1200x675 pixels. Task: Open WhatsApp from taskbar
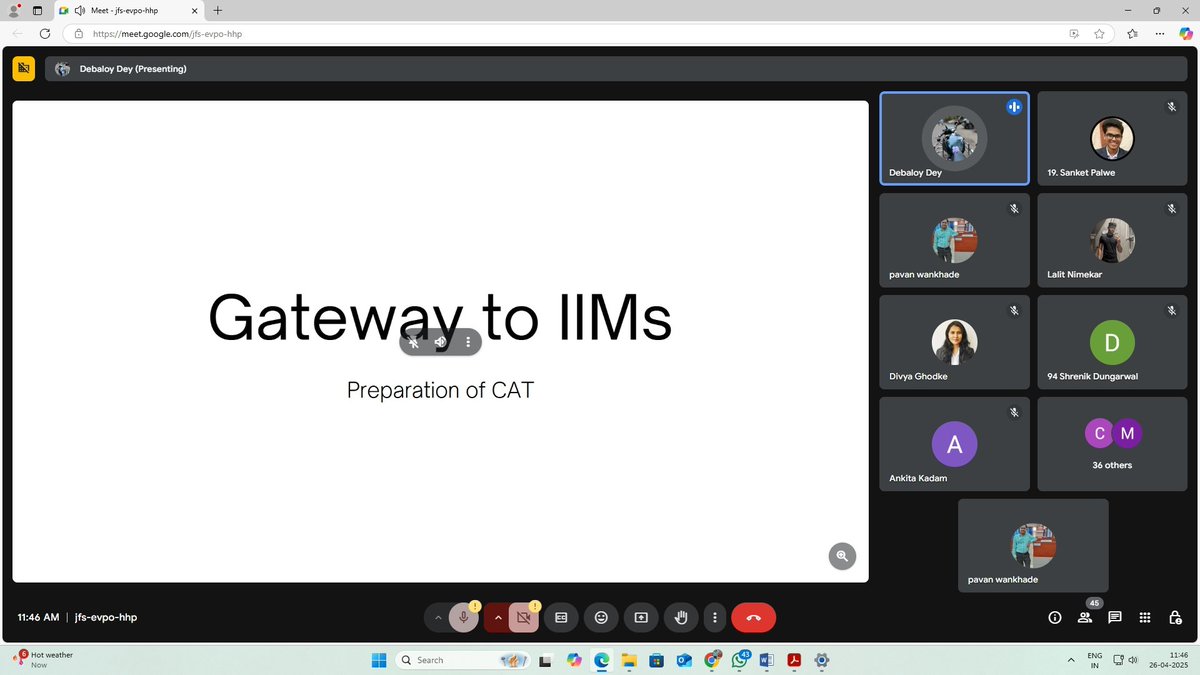coord(740,660)
